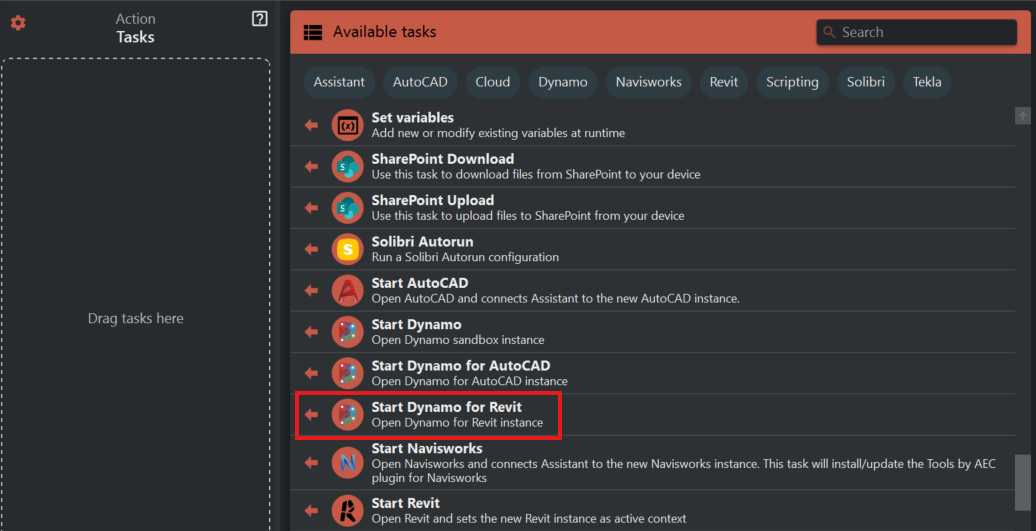1036x531 pixels.
Task: Click the Set variables task icon
Action: (x=348, y=125)
